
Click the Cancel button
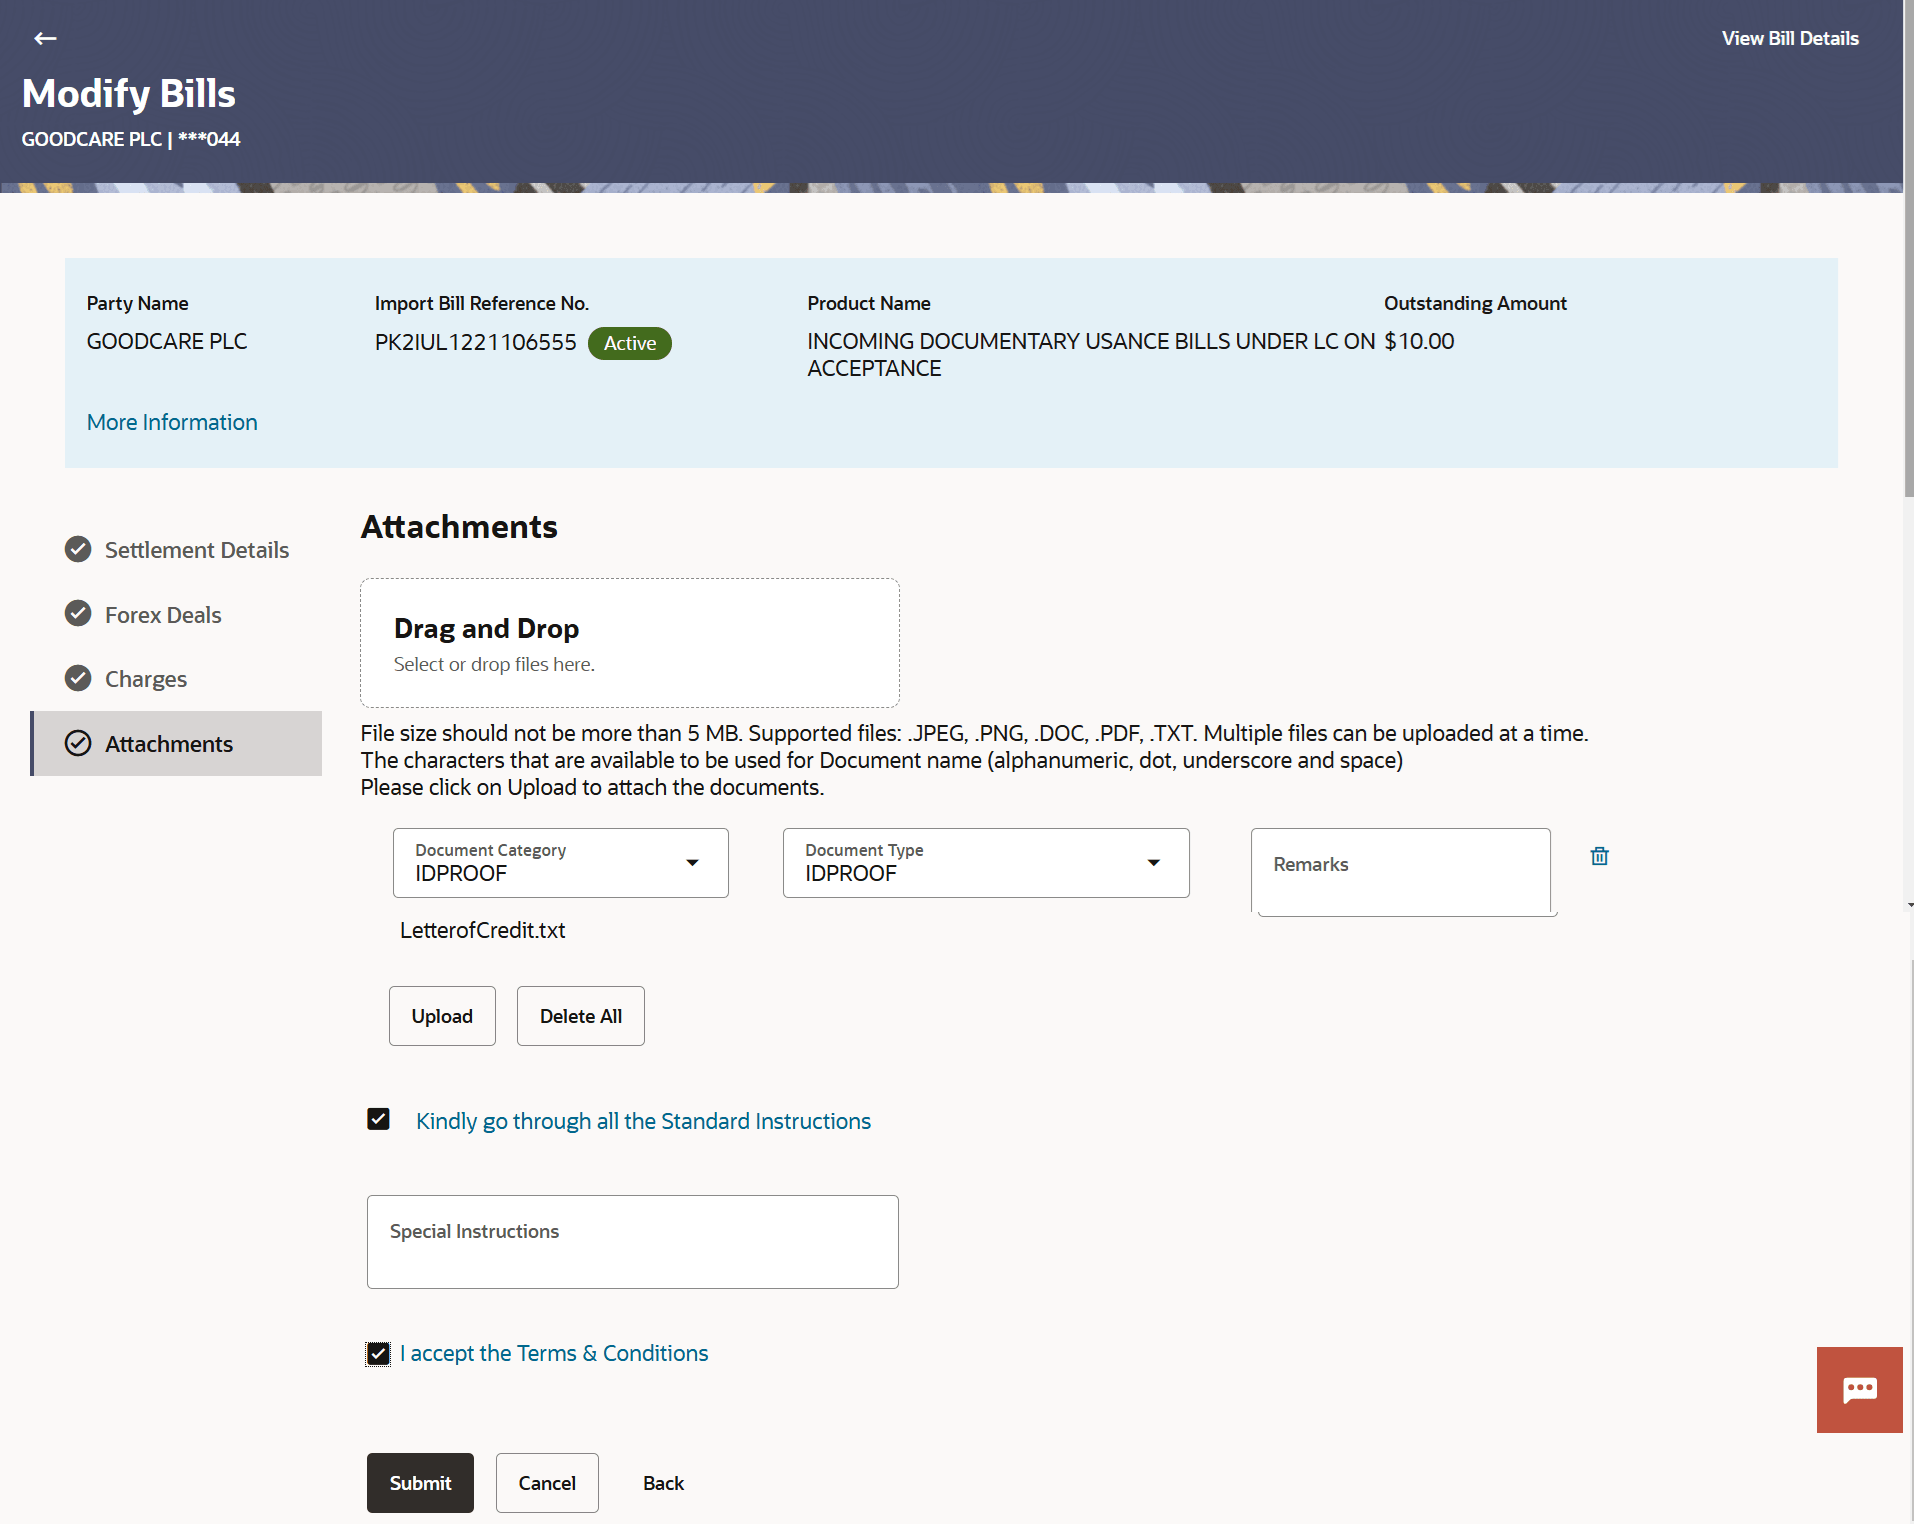click(547, 1483)
